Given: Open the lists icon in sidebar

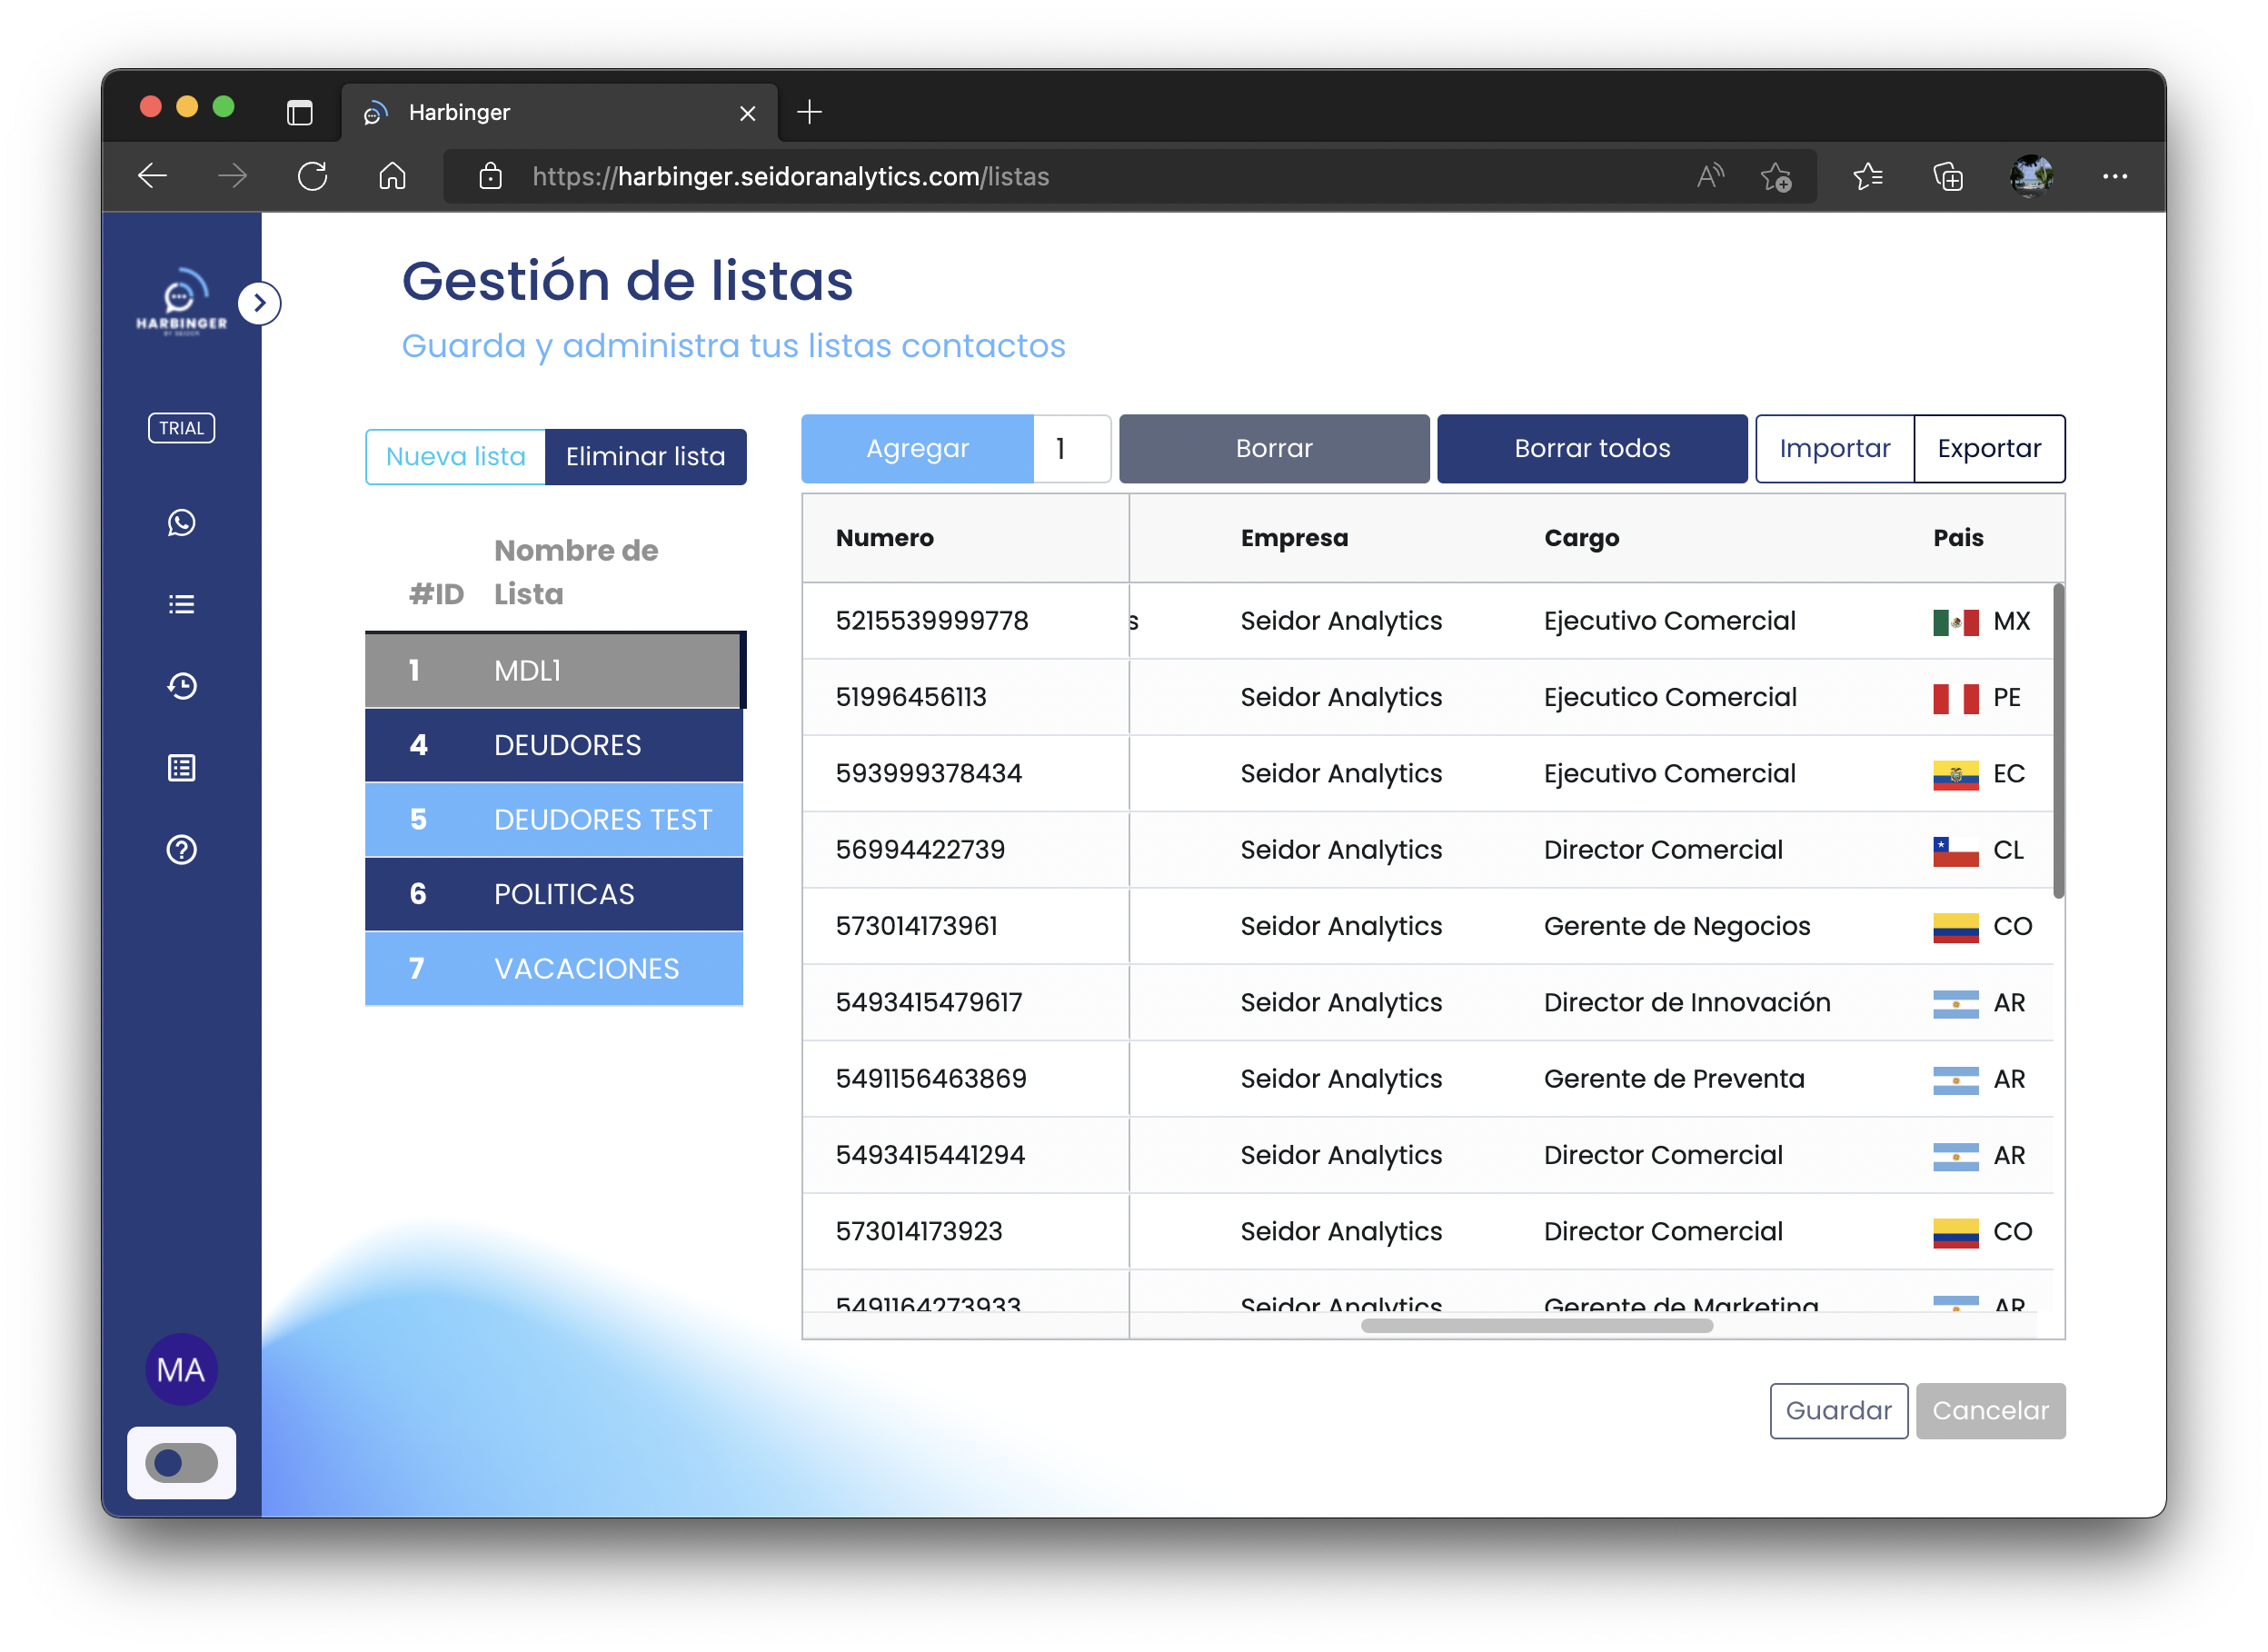Looking at the screenshot, I should click(181, 604).
